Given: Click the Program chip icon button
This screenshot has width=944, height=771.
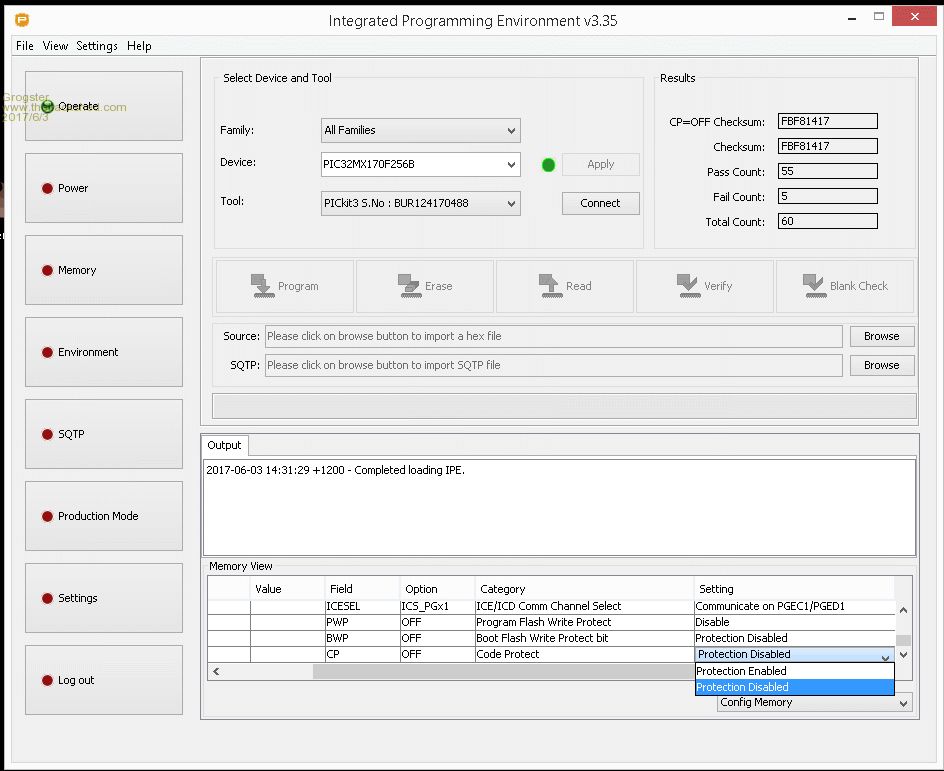Looking at the screenshot, I should 284,286.
